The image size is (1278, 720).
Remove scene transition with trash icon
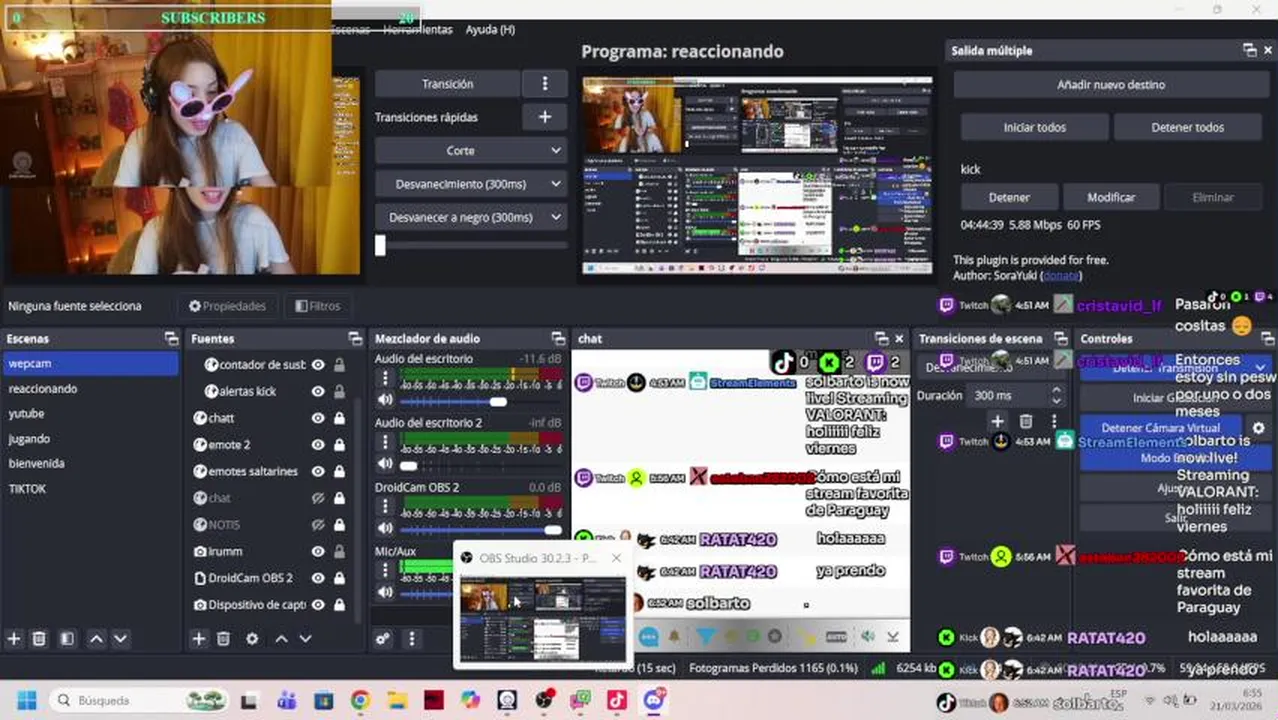tap(1026, 421)
